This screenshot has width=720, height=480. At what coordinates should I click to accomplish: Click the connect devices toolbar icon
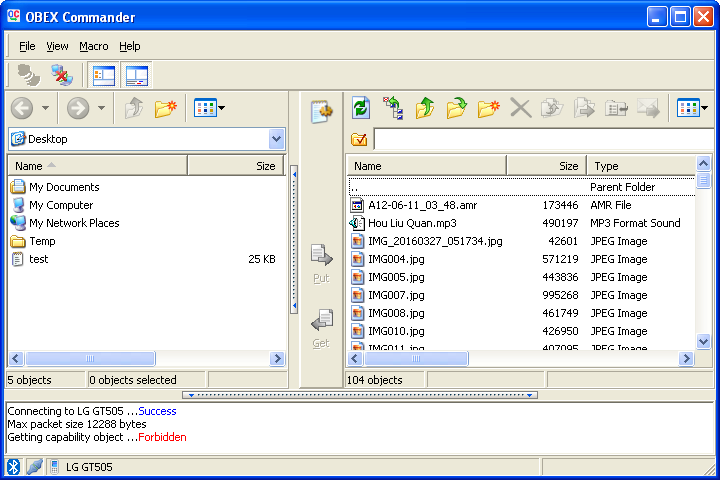tap(28, 75)
